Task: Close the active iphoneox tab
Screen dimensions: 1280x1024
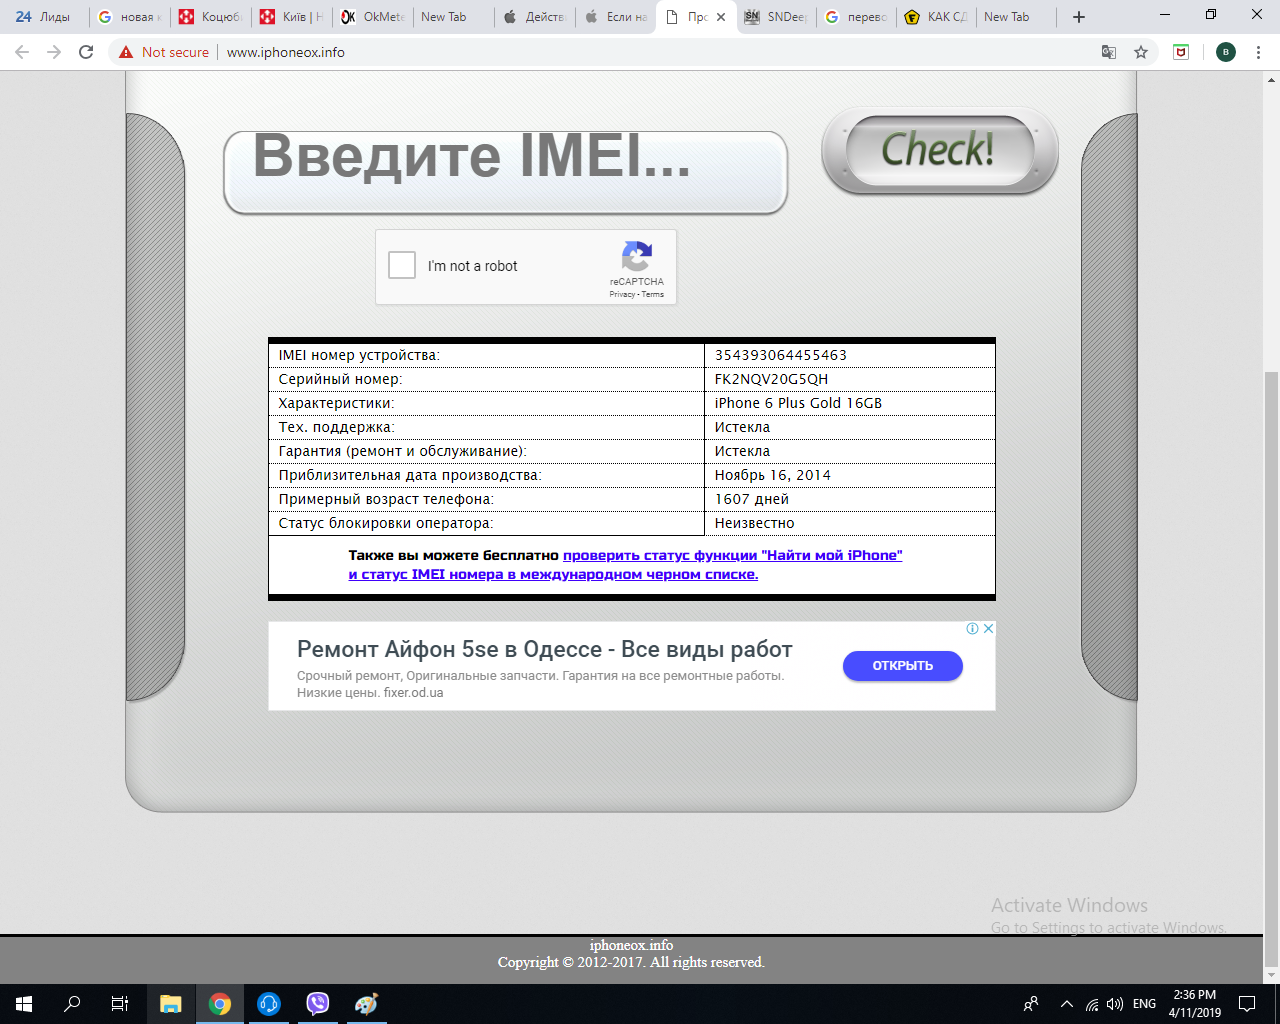Action: 721,17
